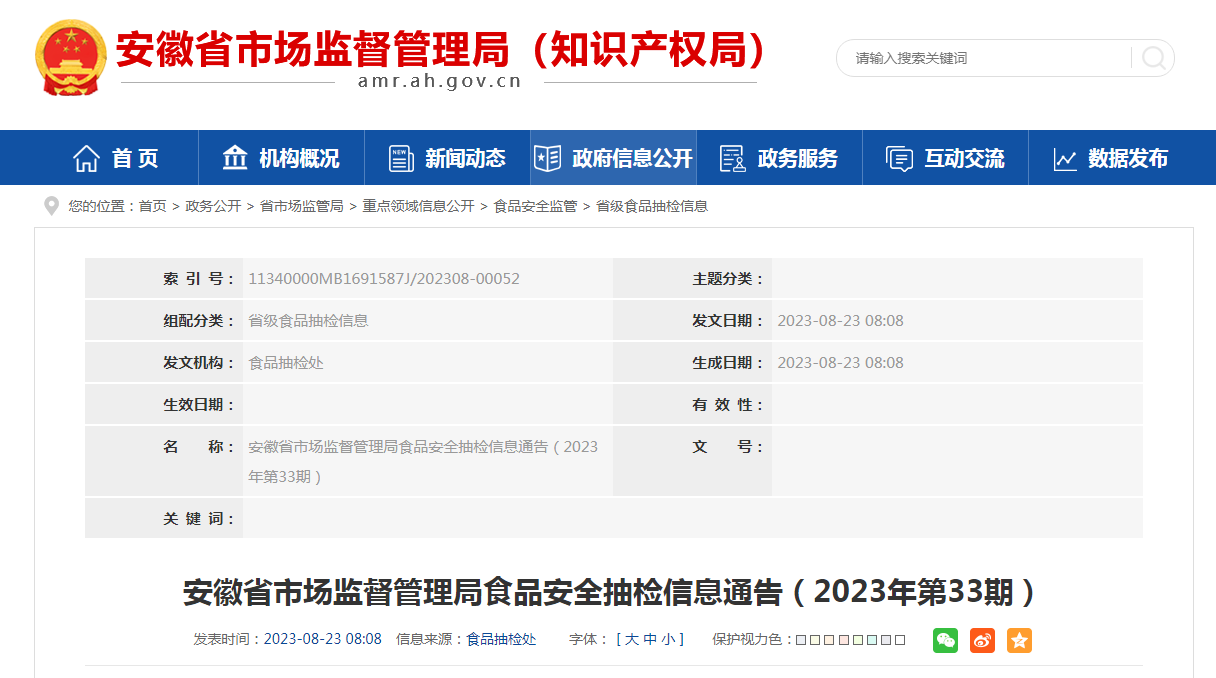
Task: Click the site title 安徽省市场监督管理局
Action: [x=313, y=50]
